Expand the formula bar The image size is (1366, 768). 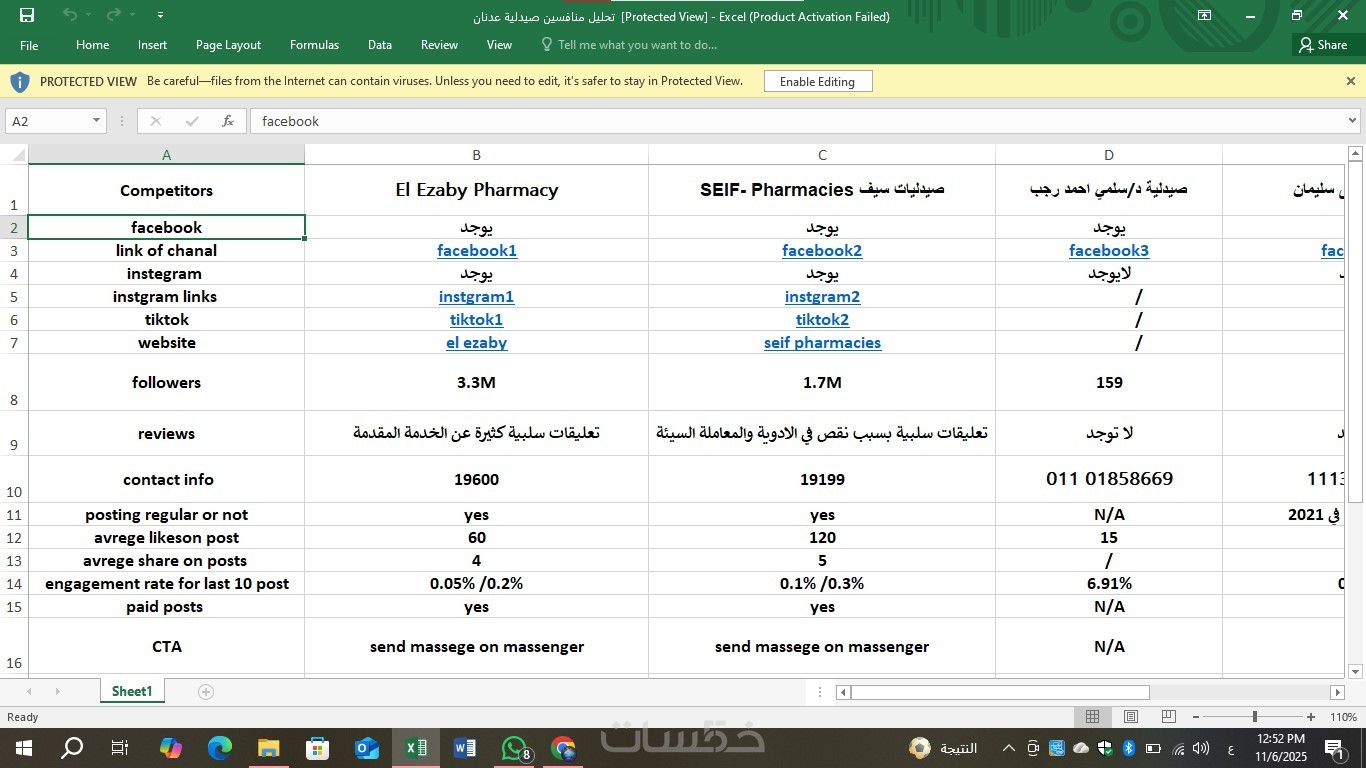[x=1353, y=121]
